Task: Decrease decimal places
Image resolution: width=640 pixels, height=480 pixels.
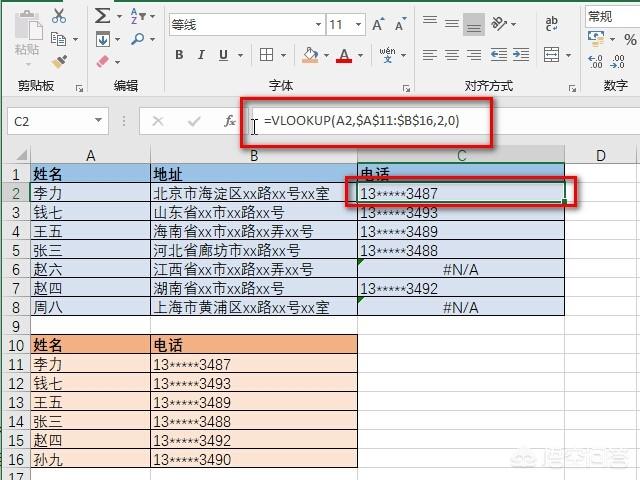Action: [x=618, y=62]
